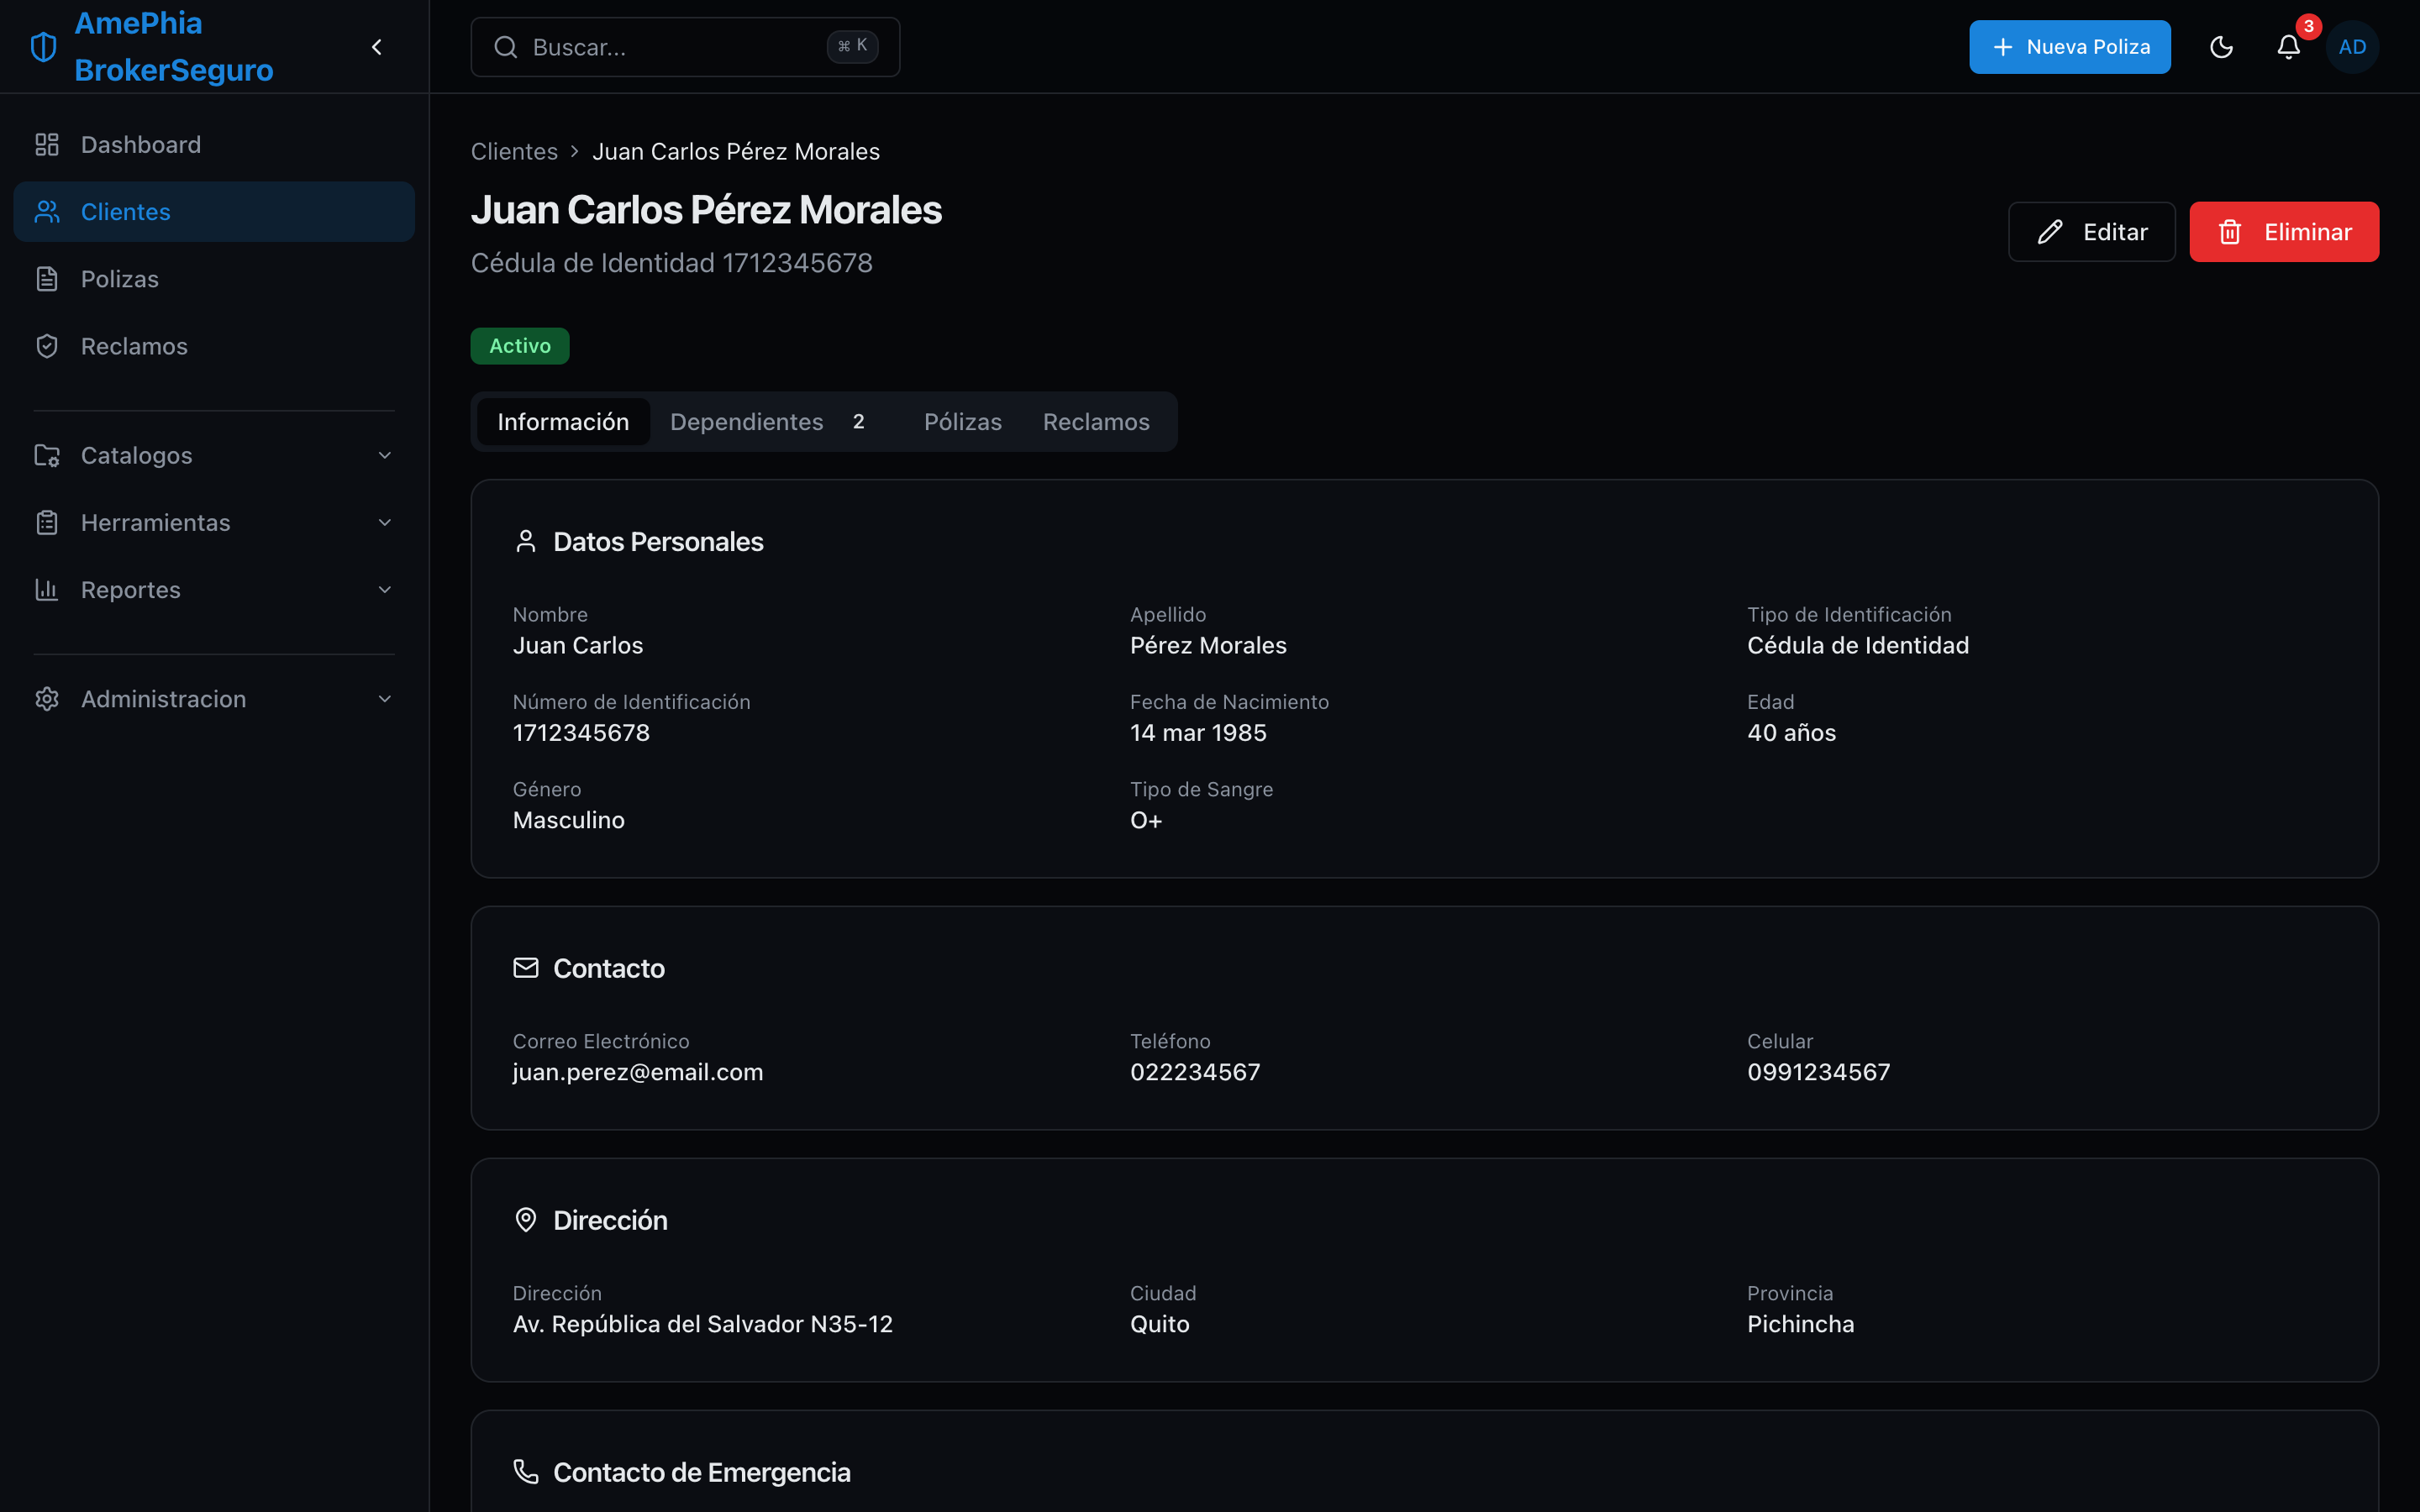2420x1512 pixels.
Task: Switch to the Información tab
Action: point(563,422)
